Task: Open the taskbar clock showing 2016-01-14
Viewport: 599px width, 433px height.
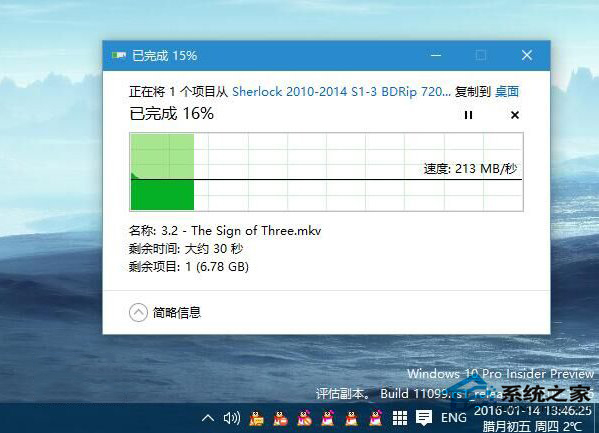Action: [x=533, y=418]
